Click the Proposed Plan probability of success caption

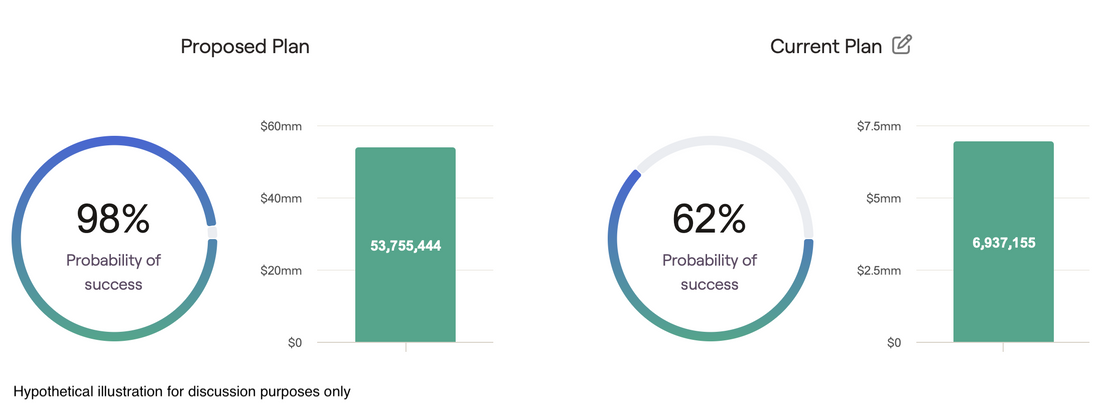pos(114,272)
